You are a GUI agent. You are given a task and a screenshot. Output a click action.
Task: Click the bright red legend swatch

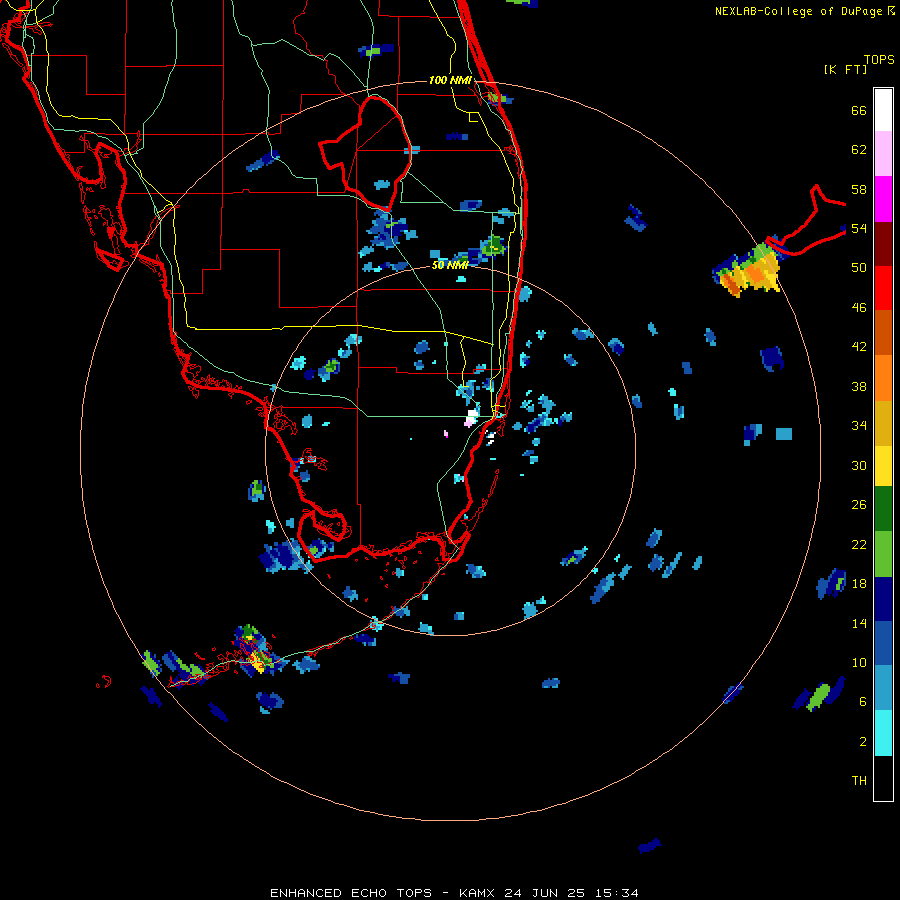[x=883, y=288]
